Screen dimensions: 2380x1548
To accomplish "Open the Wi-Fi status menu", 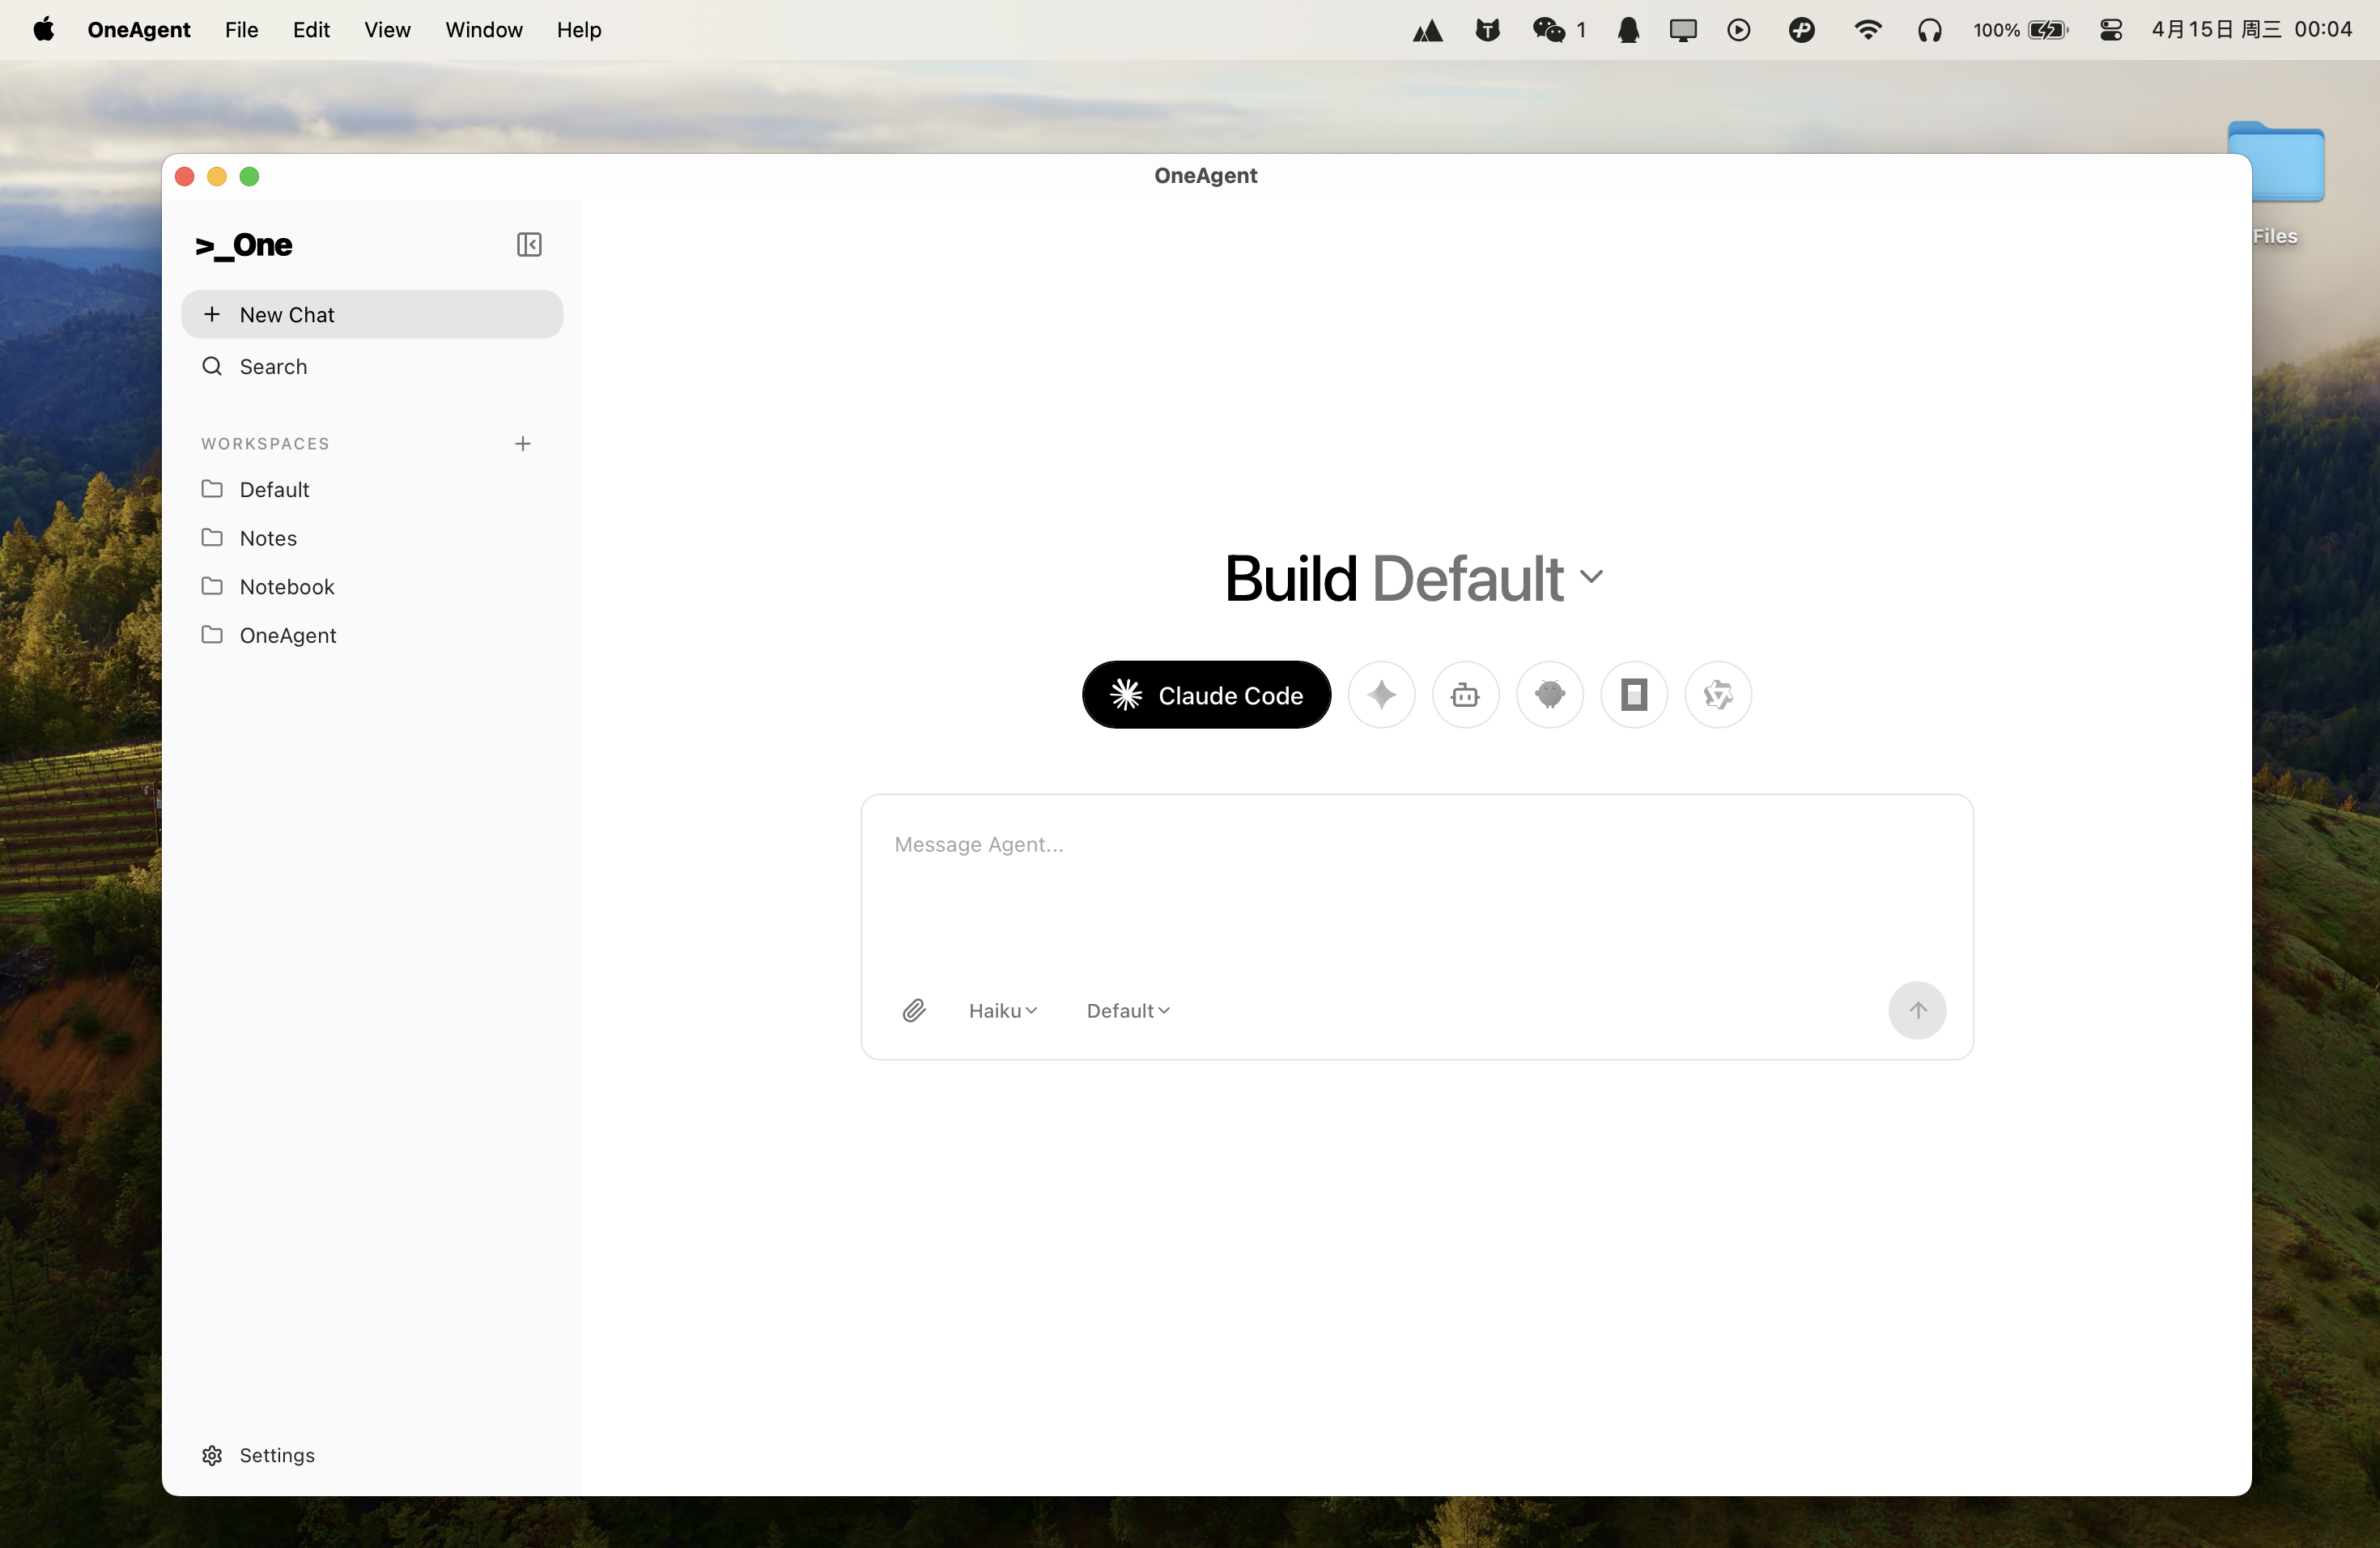I will click(1867, 30).
